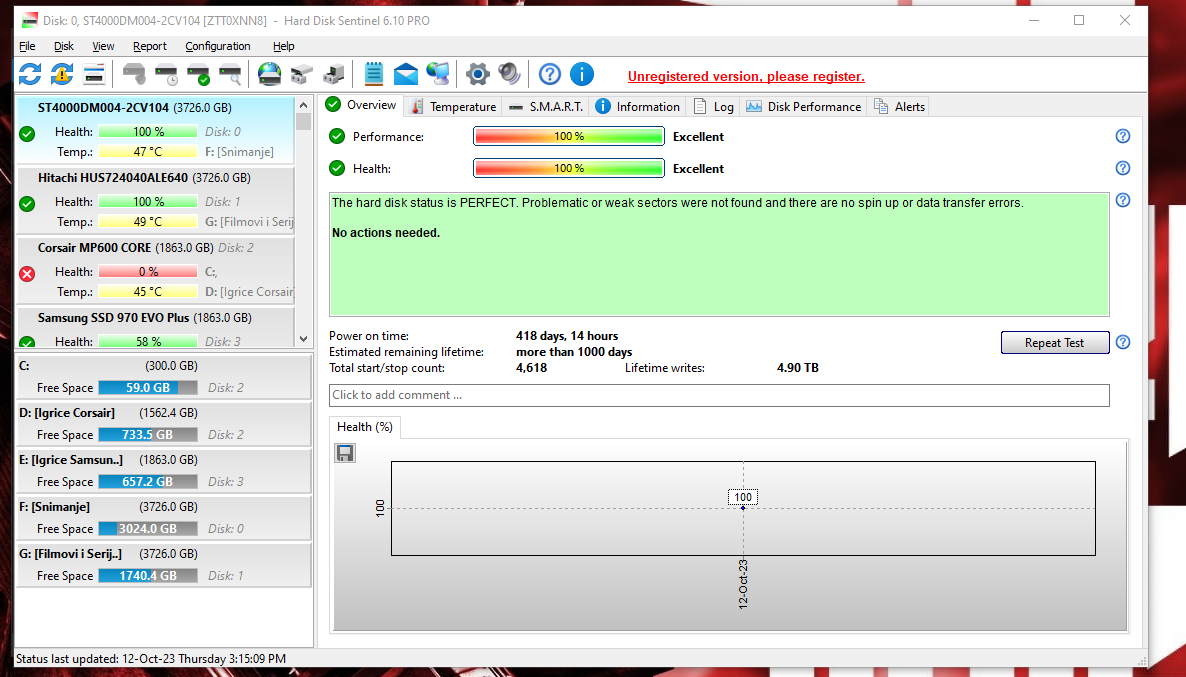Click the Lifetime writes 4.90 TB value

797,368
